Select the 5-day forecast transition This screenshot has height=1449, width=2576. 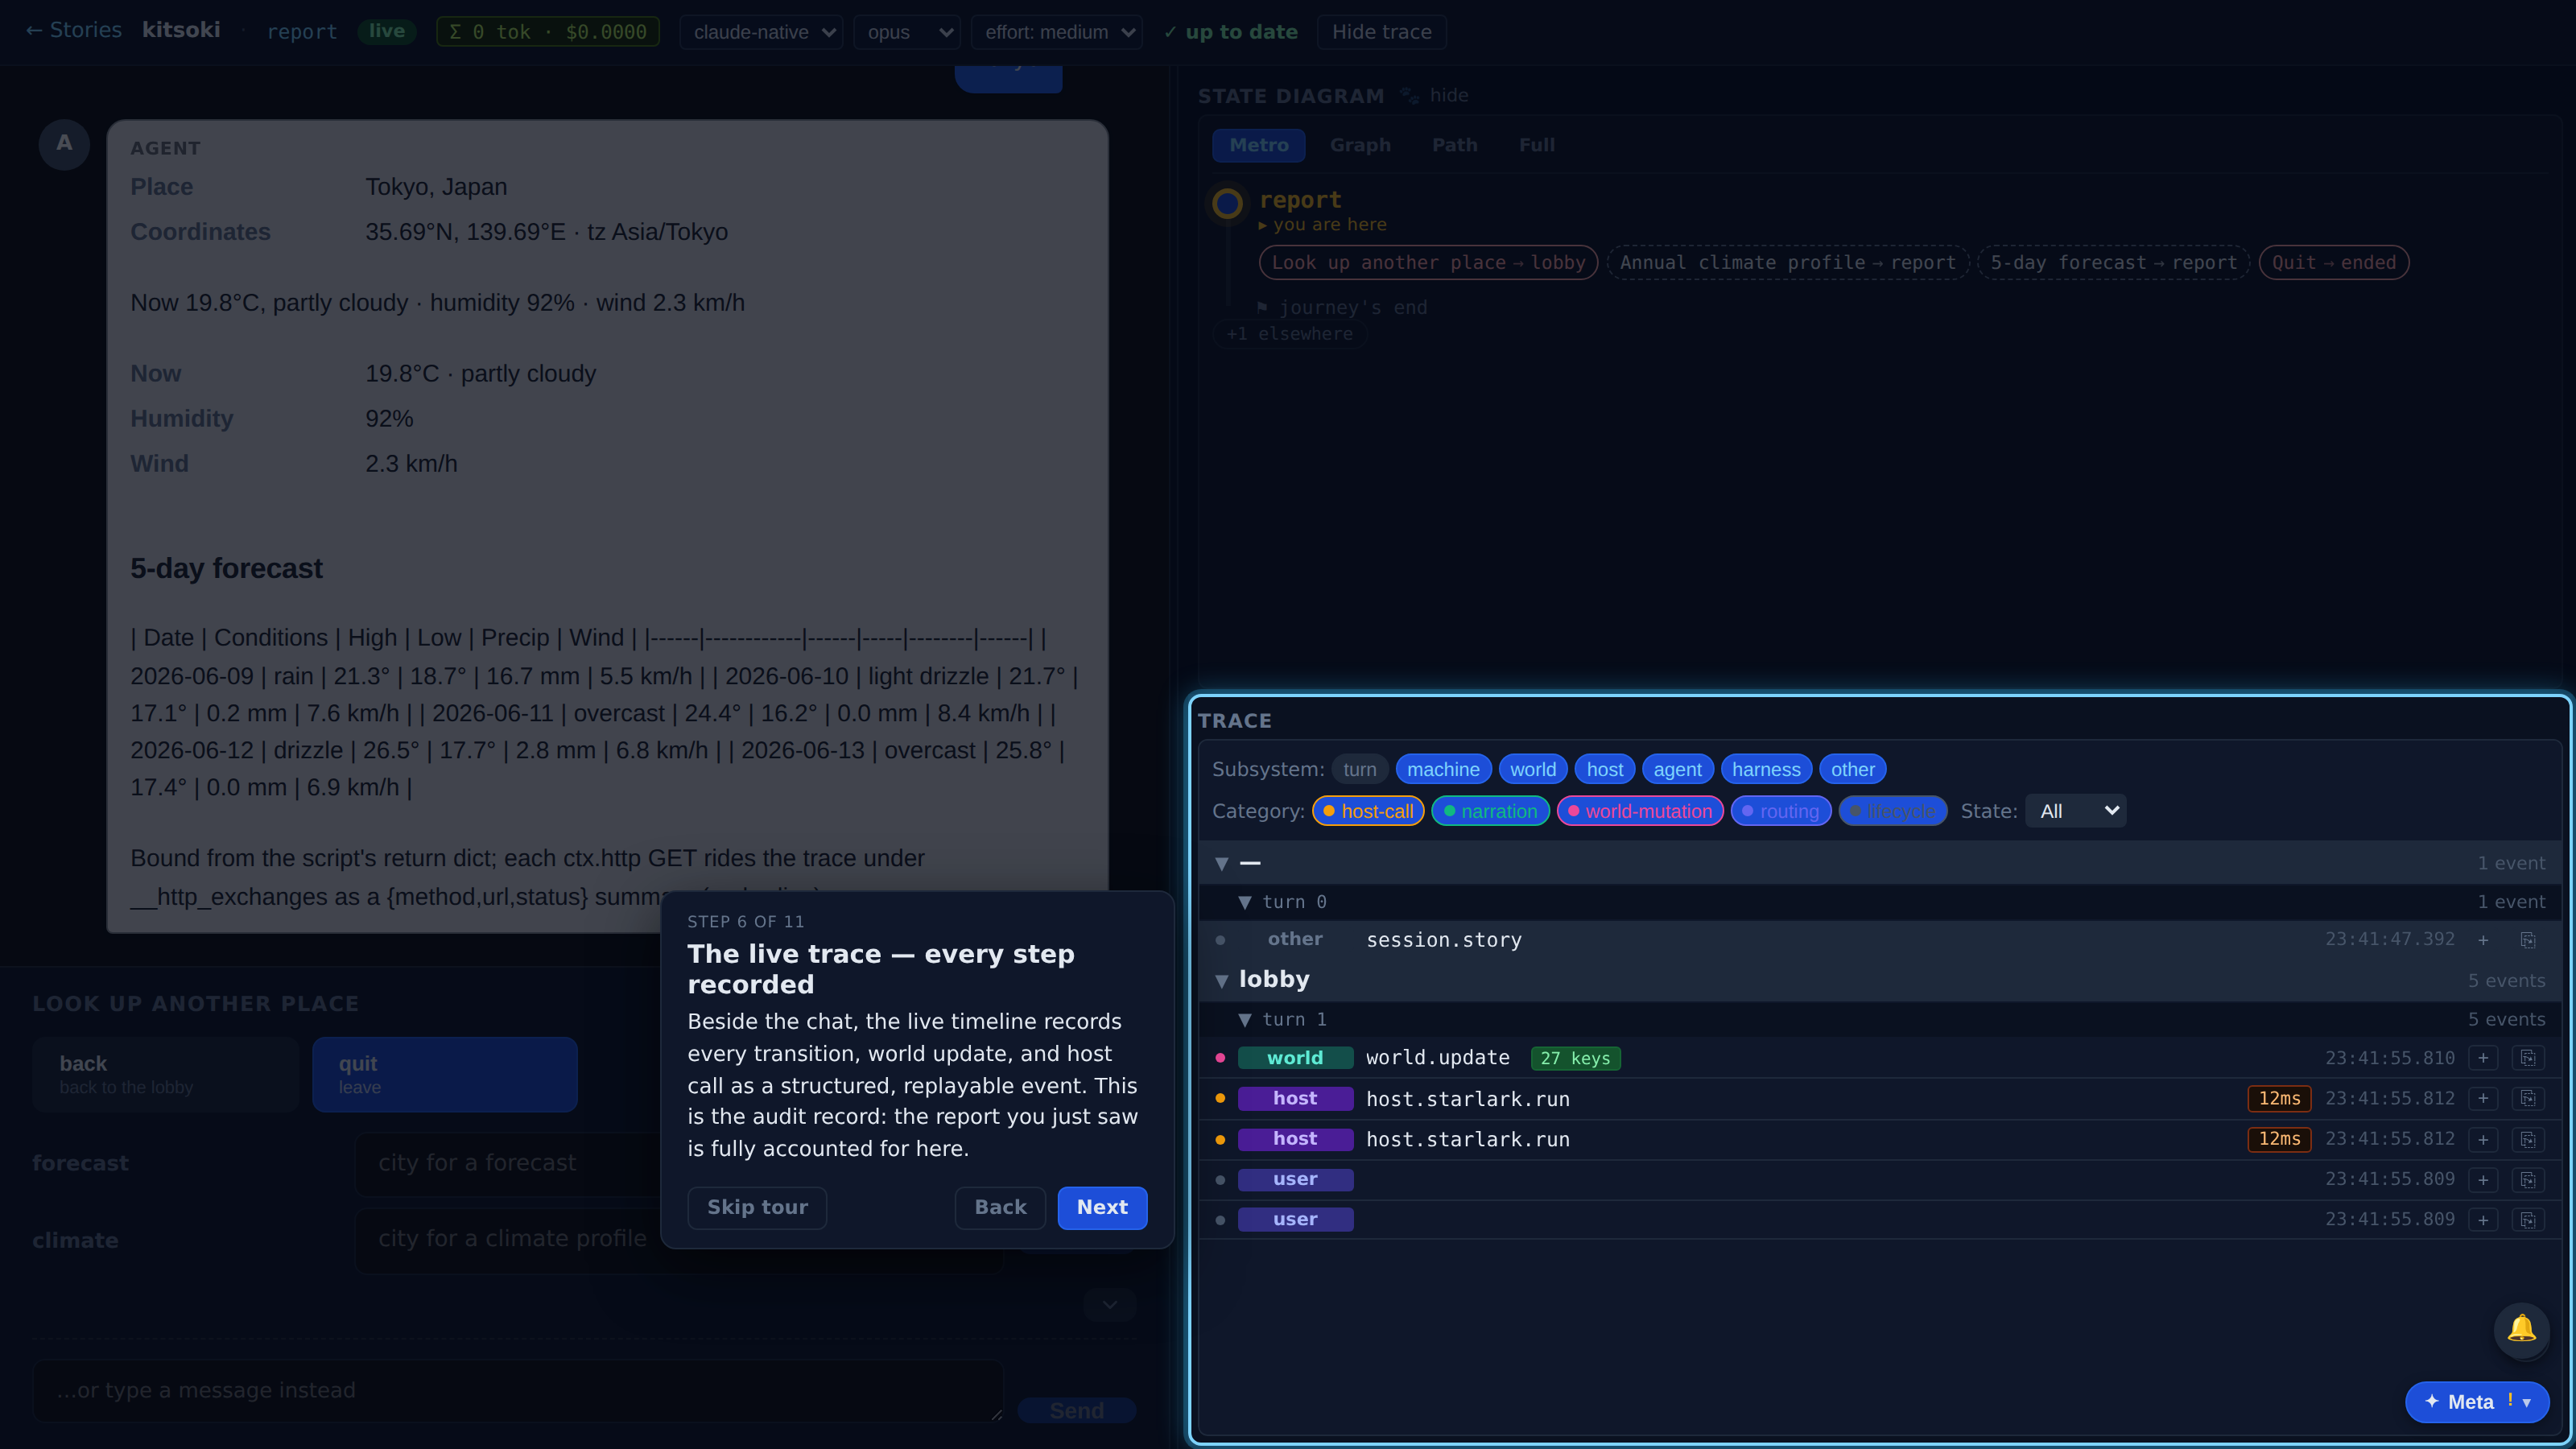tap(2113, 263)
